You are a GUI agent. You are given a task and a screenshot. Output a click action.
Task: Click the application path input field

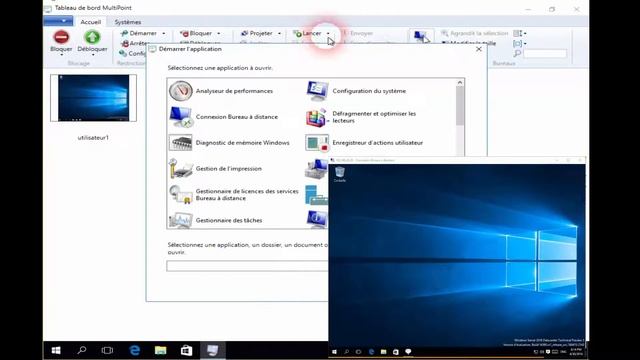[247, 266]
